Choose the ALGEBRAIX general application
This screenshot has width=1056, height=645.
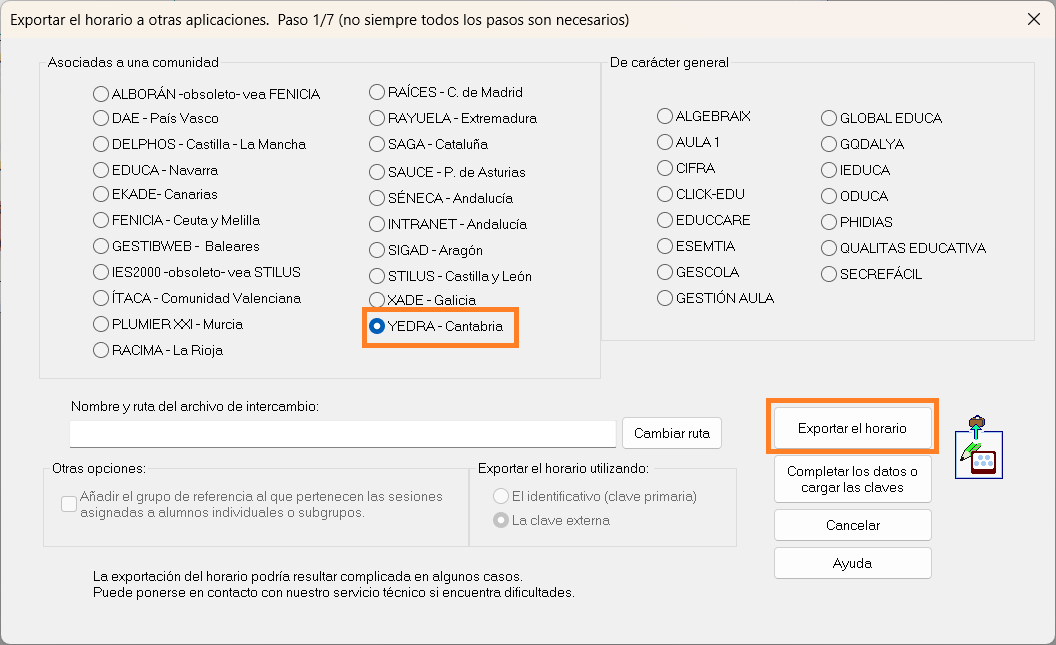(665, 116)
